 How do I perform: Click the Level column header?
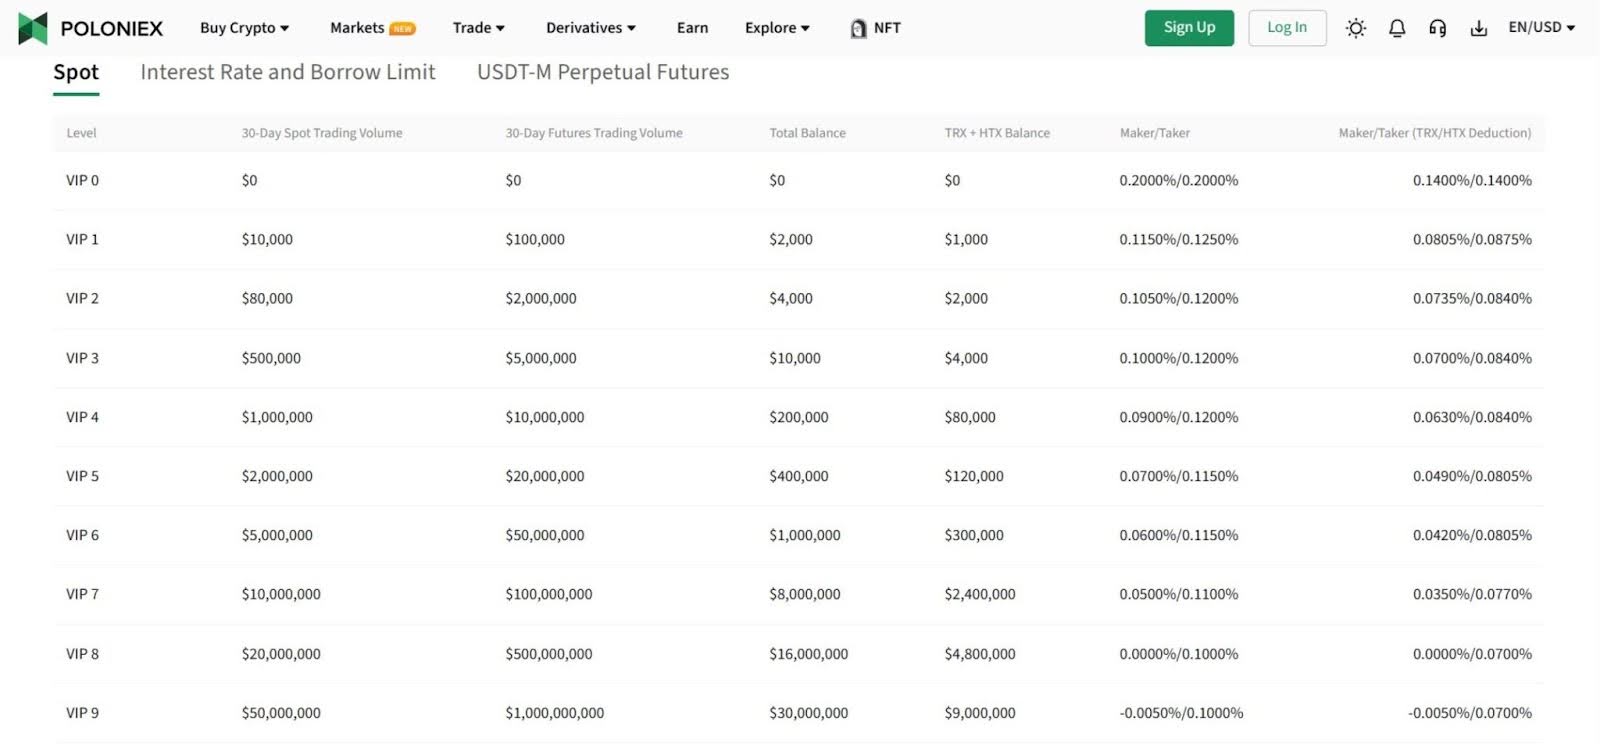click(x=81, y=133)
